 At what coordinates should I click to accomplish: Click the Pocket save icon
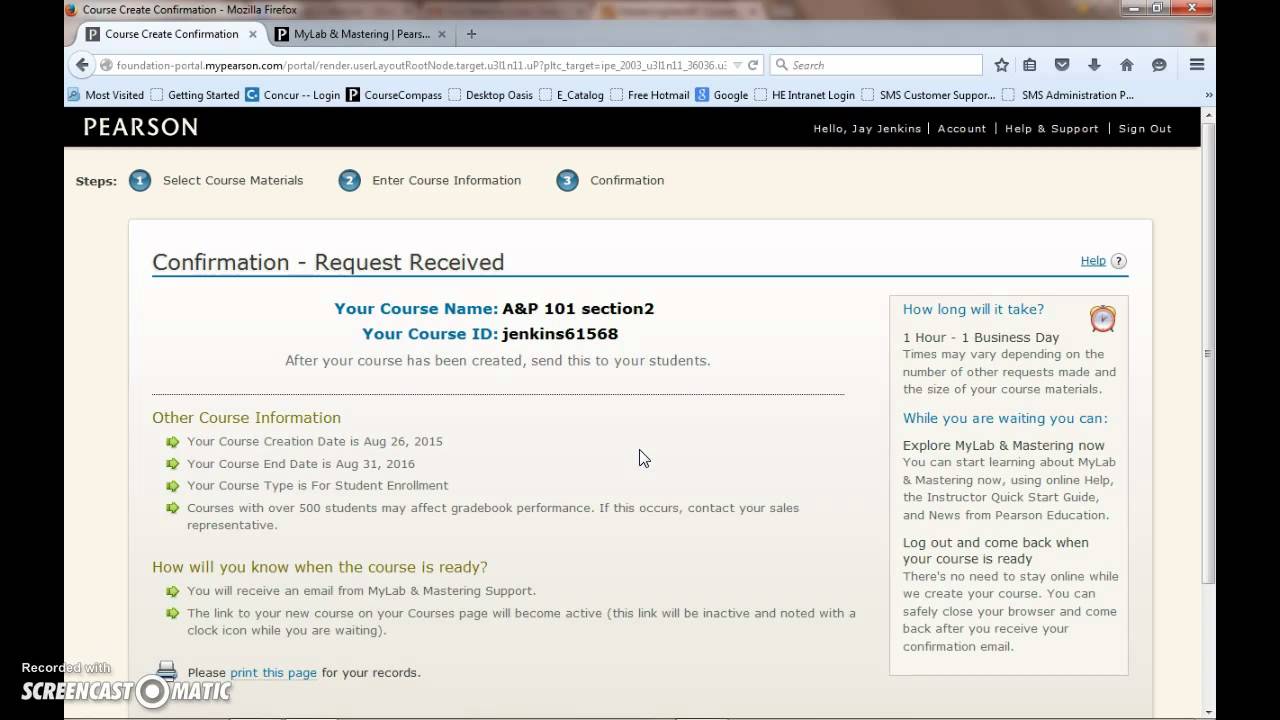pos(1062,65)
